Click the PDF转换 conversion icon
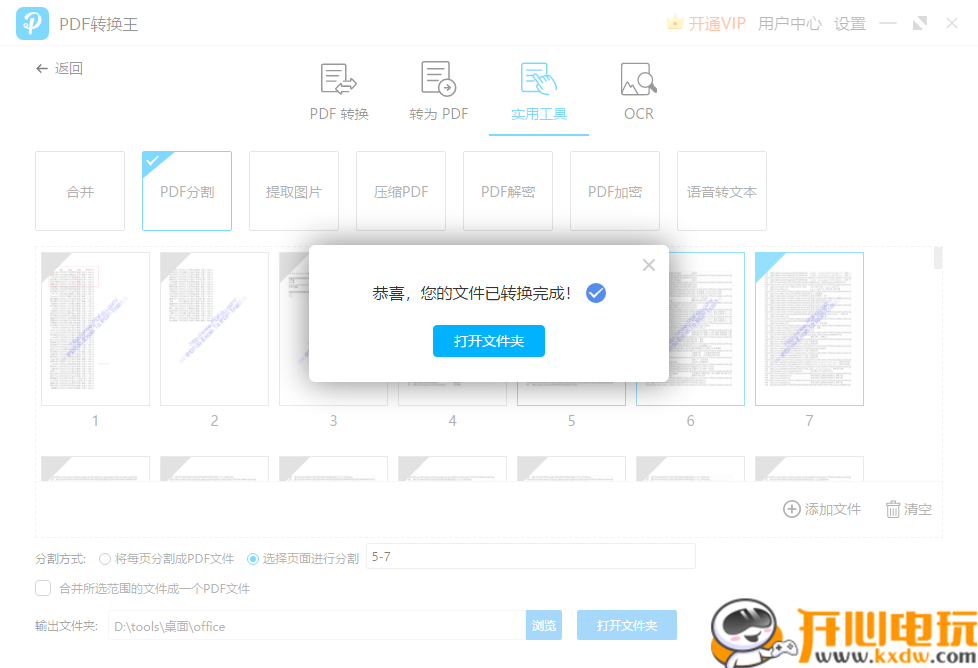This screenshot has height=668, width=978. coord(337,77)
